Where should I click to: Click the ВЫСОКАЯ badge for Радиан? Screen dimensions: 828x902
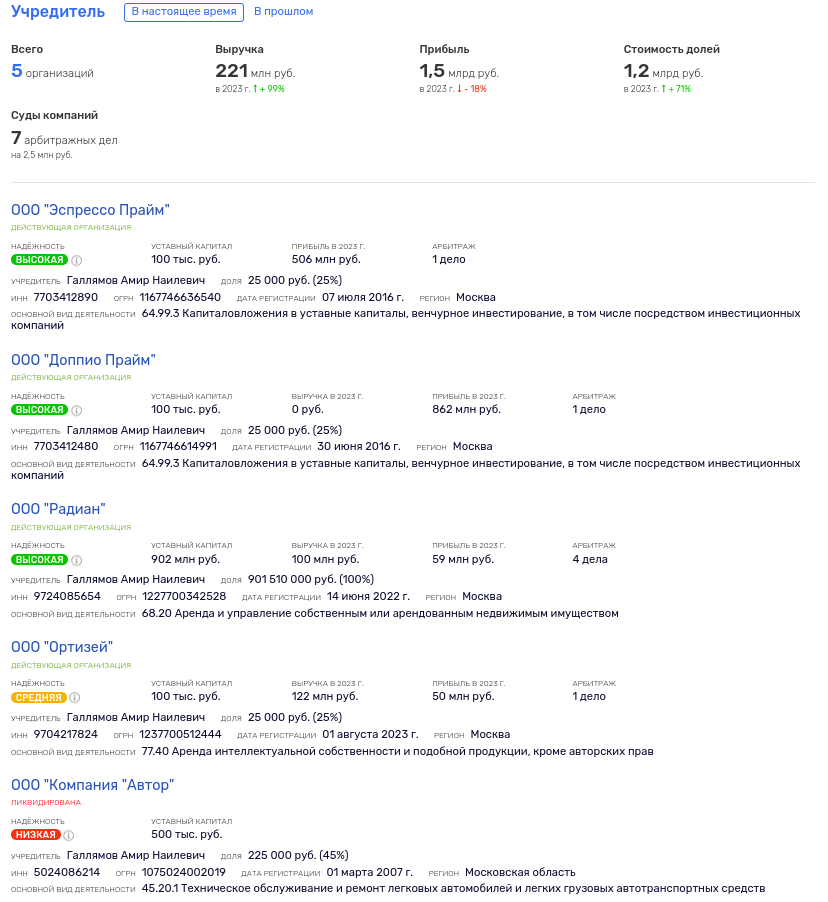pyautogui.click(x=39, y=560)
